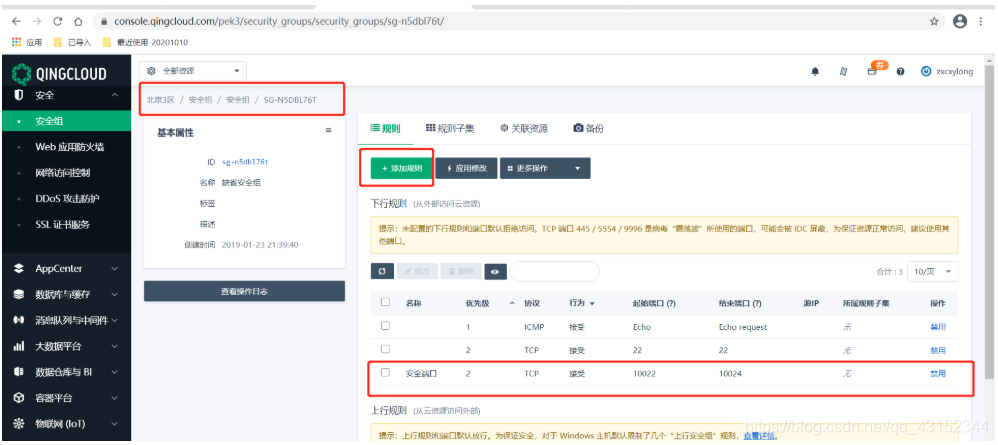Open the 全部资源 resource selector
Image resolution: width=998 pixels, height=445 pixels.
pos(193,71)
